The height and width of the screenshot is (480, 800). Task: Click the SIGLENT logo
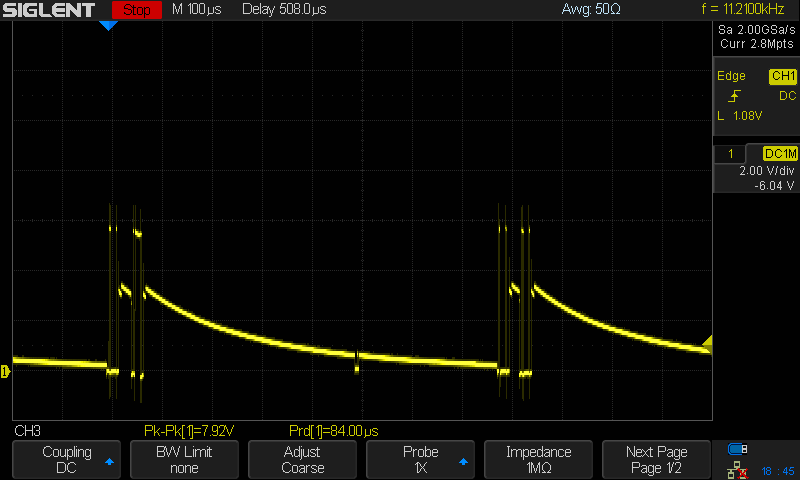tap(49, 10)
